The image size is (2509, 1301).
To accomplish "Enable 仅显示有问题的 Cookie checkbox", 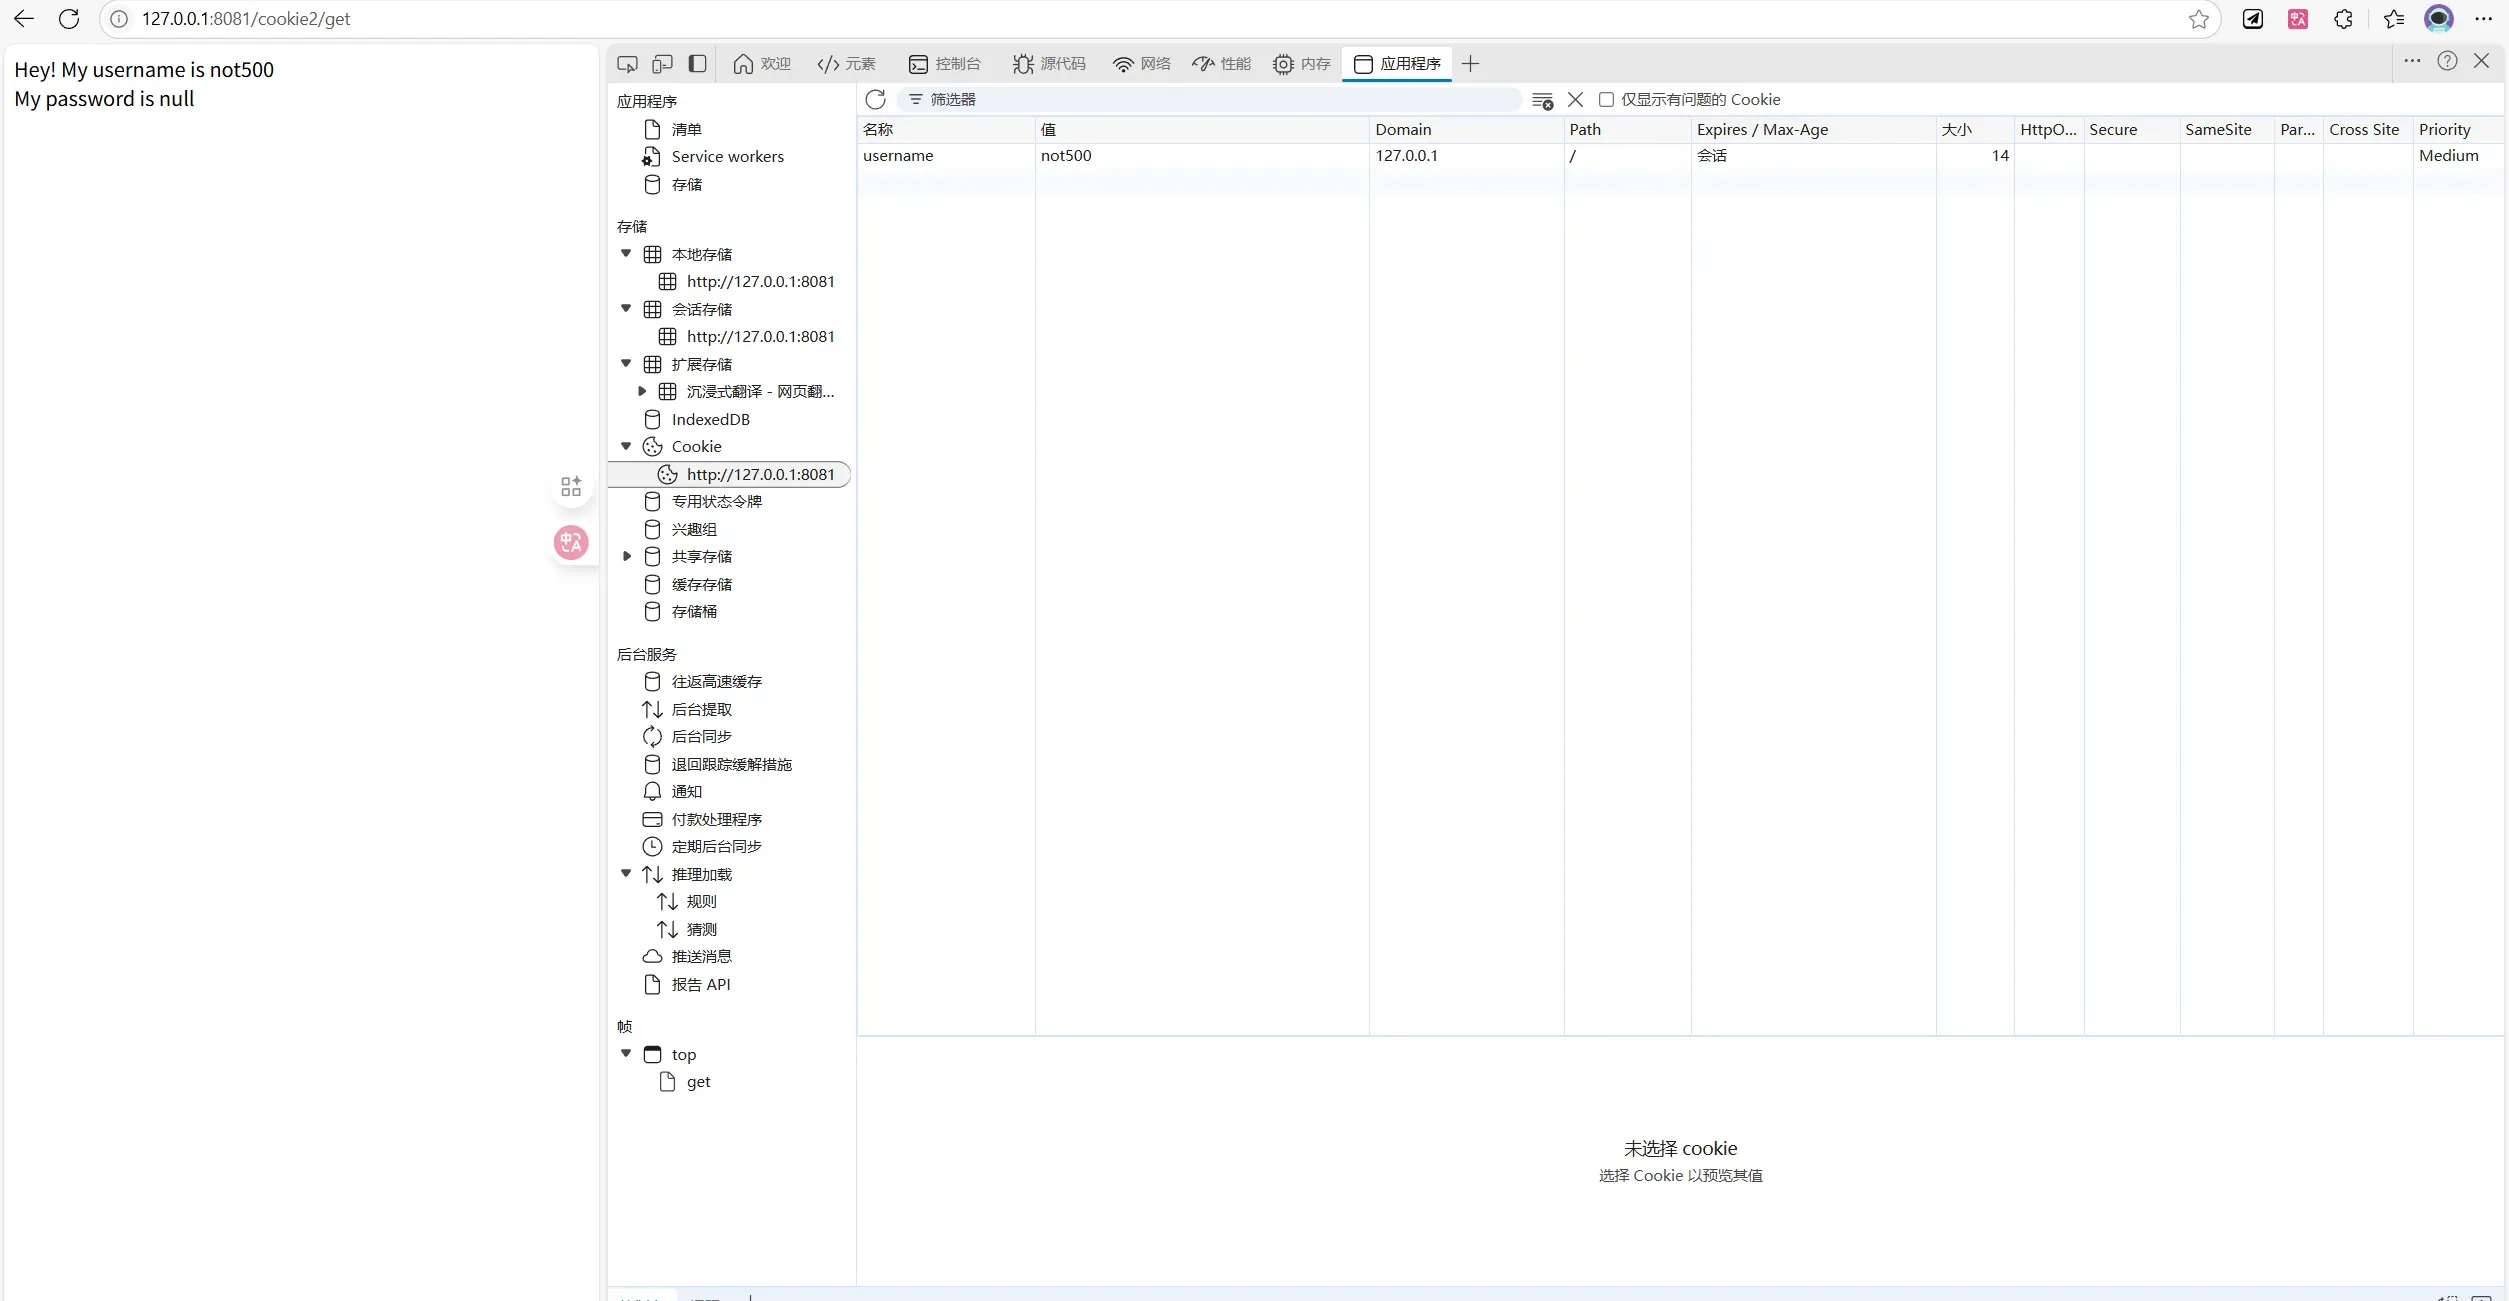I will (1606, 99).
